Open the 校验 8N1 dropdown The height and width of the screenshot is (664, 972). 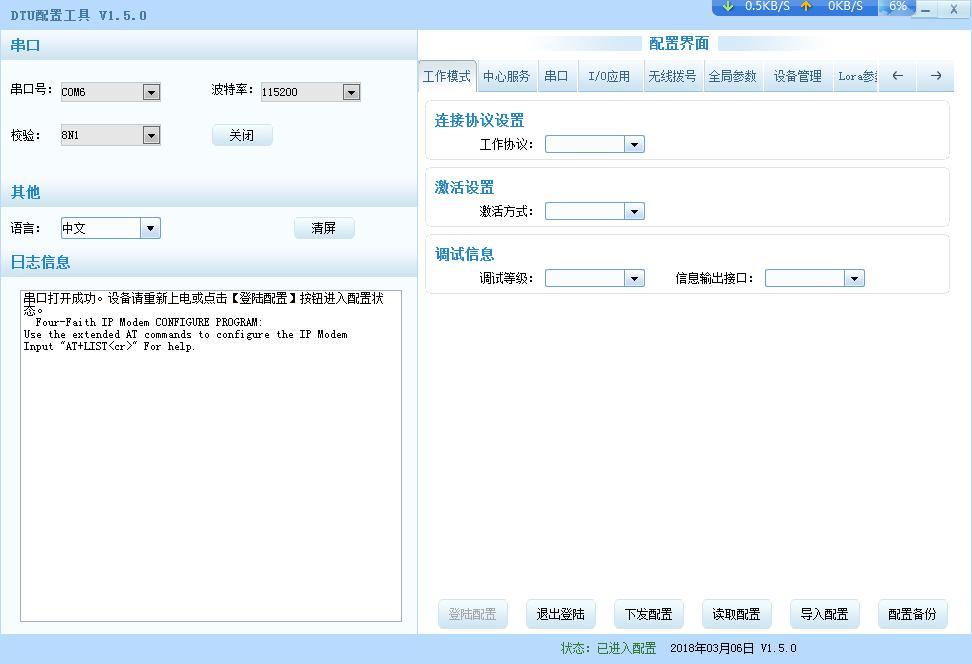151,135
